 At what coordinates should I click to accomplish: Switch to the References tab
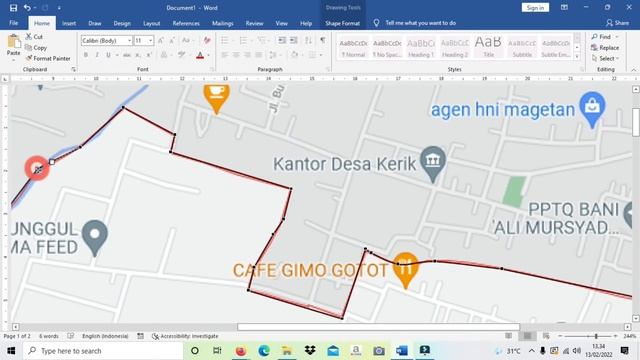pyautogui.click(x=186, y=23)
